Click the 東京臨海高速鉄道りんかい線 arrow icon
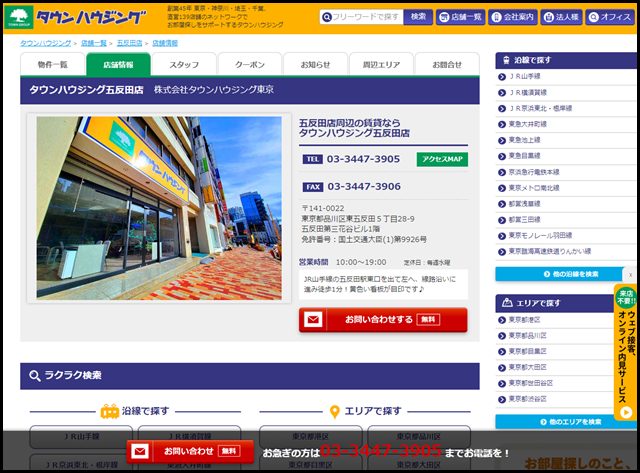The image size is (640, 473). 502,252
